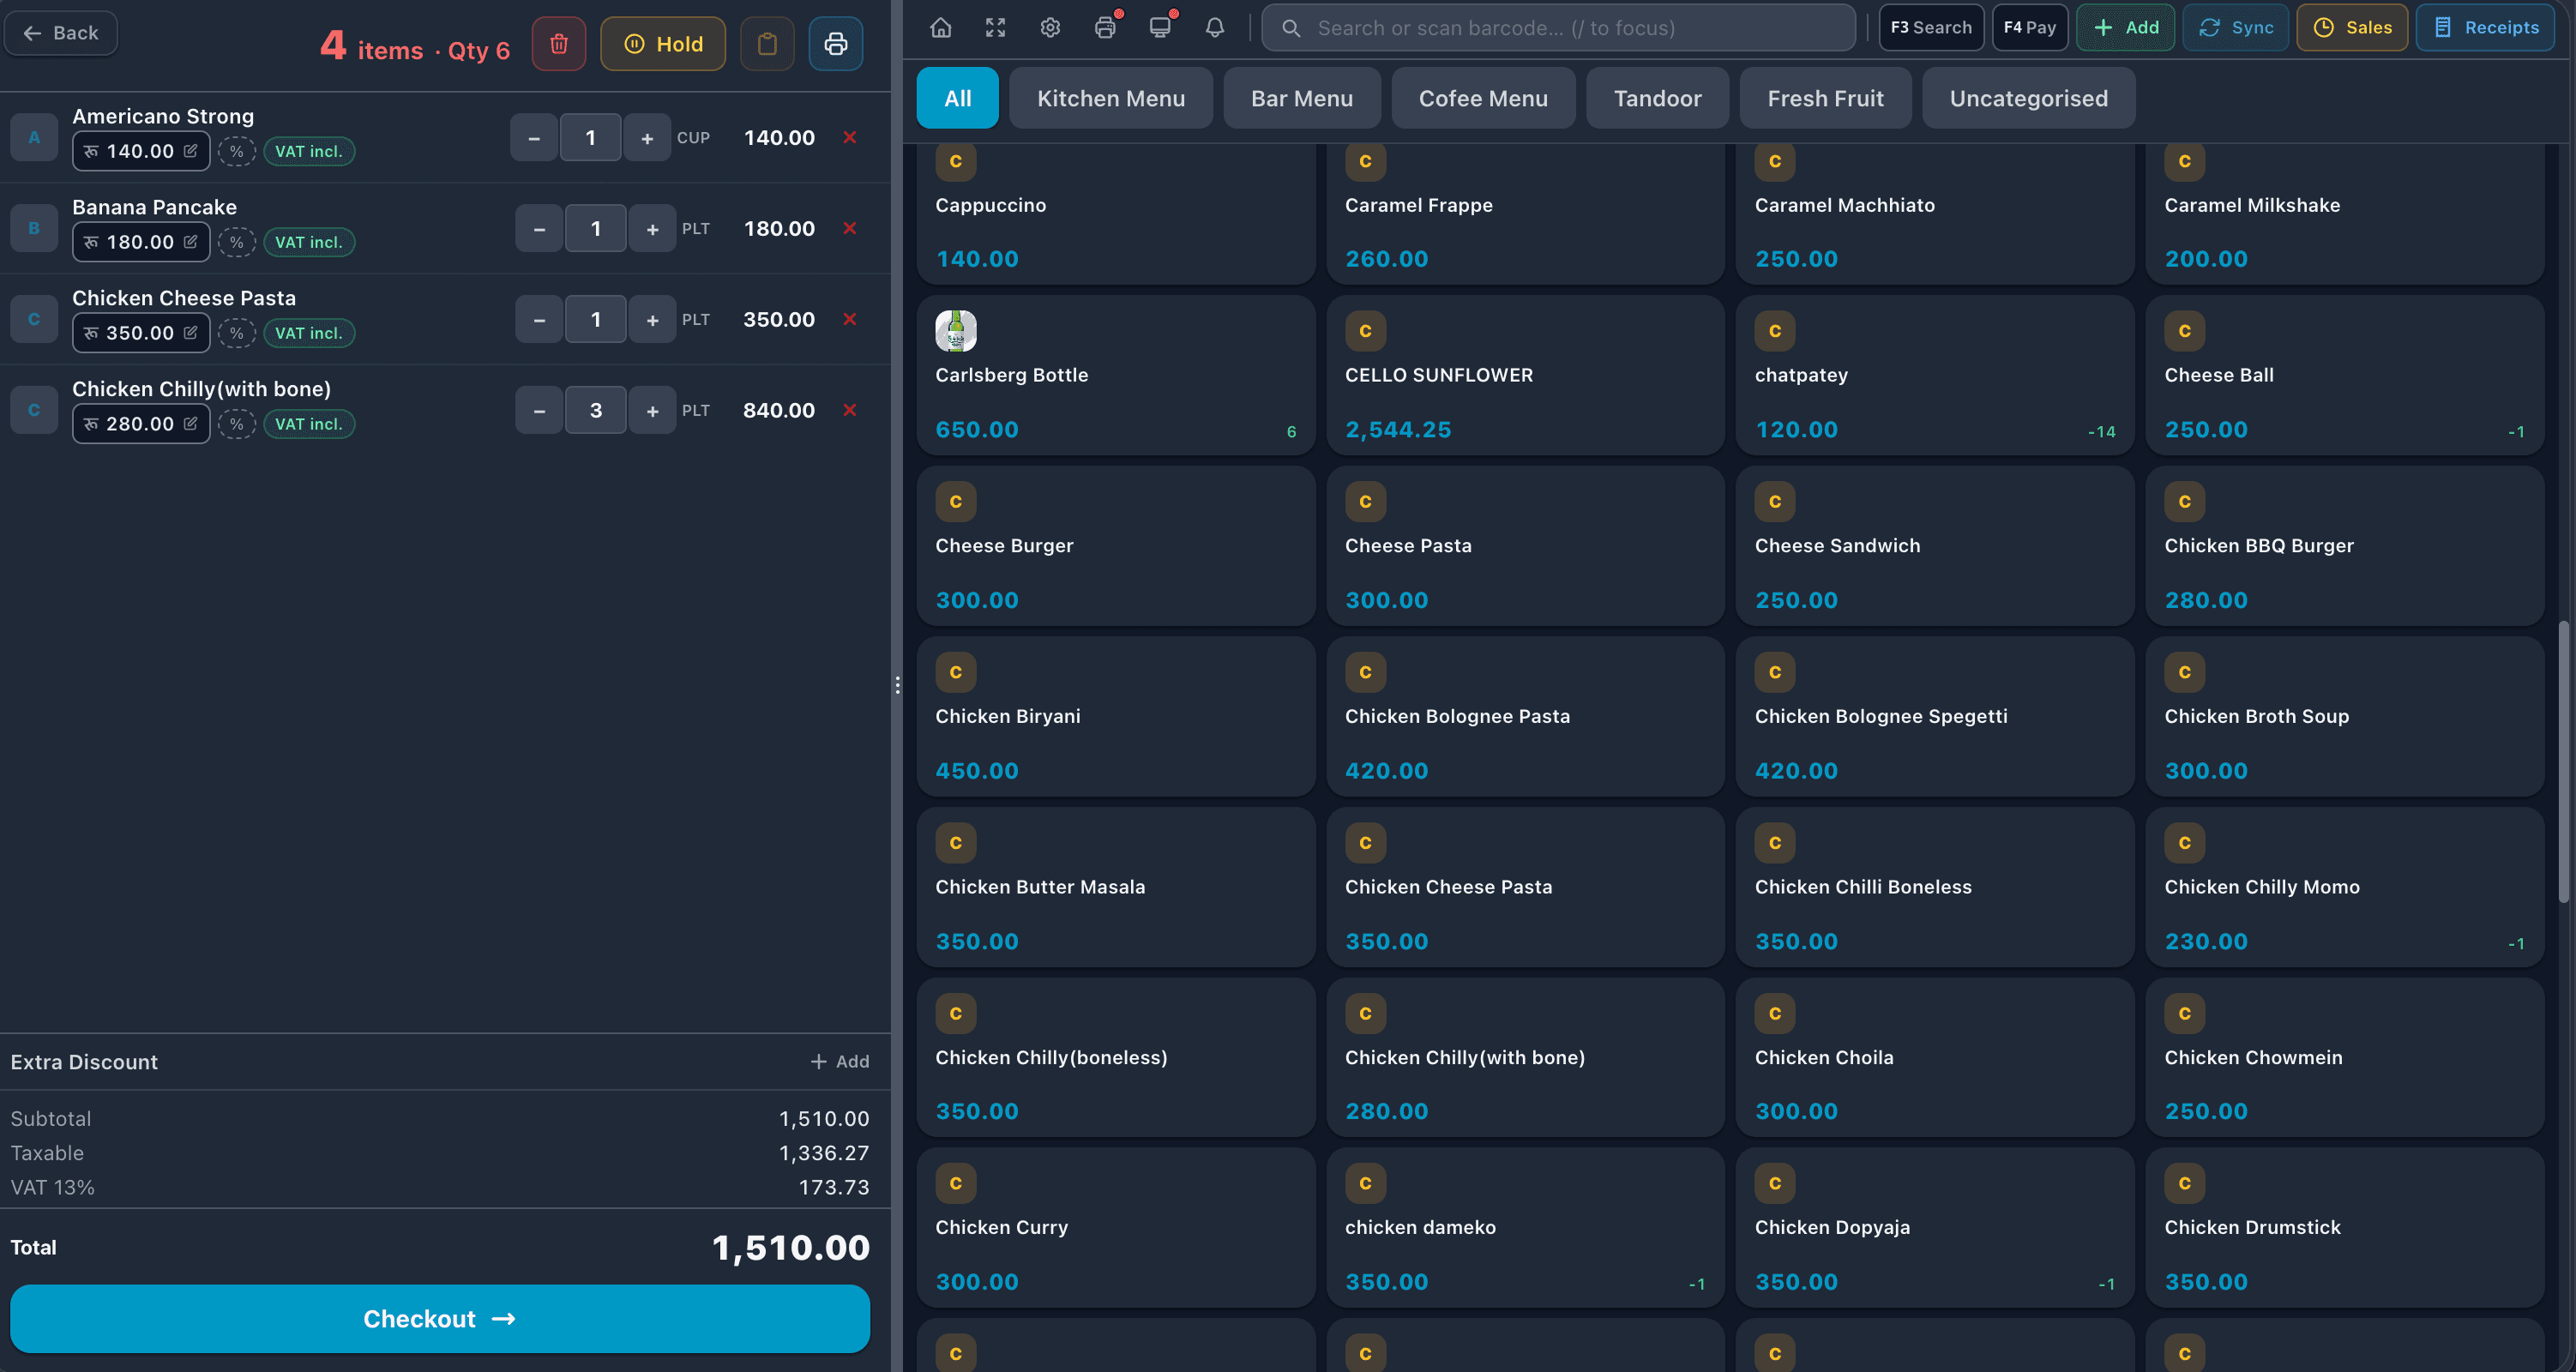
Task: Open the home icon in top toolbar
Action: [941, 28]
